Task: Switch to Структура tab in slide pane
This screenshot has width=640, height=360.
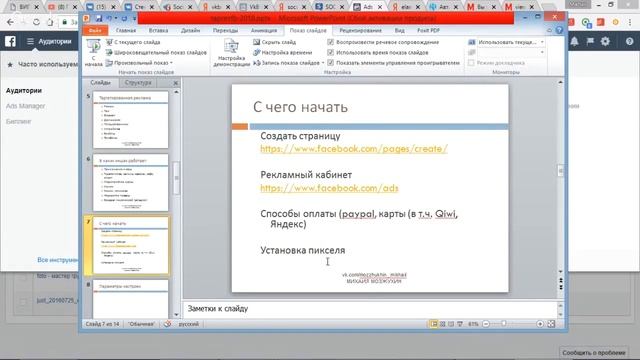Action: (138, 82)
